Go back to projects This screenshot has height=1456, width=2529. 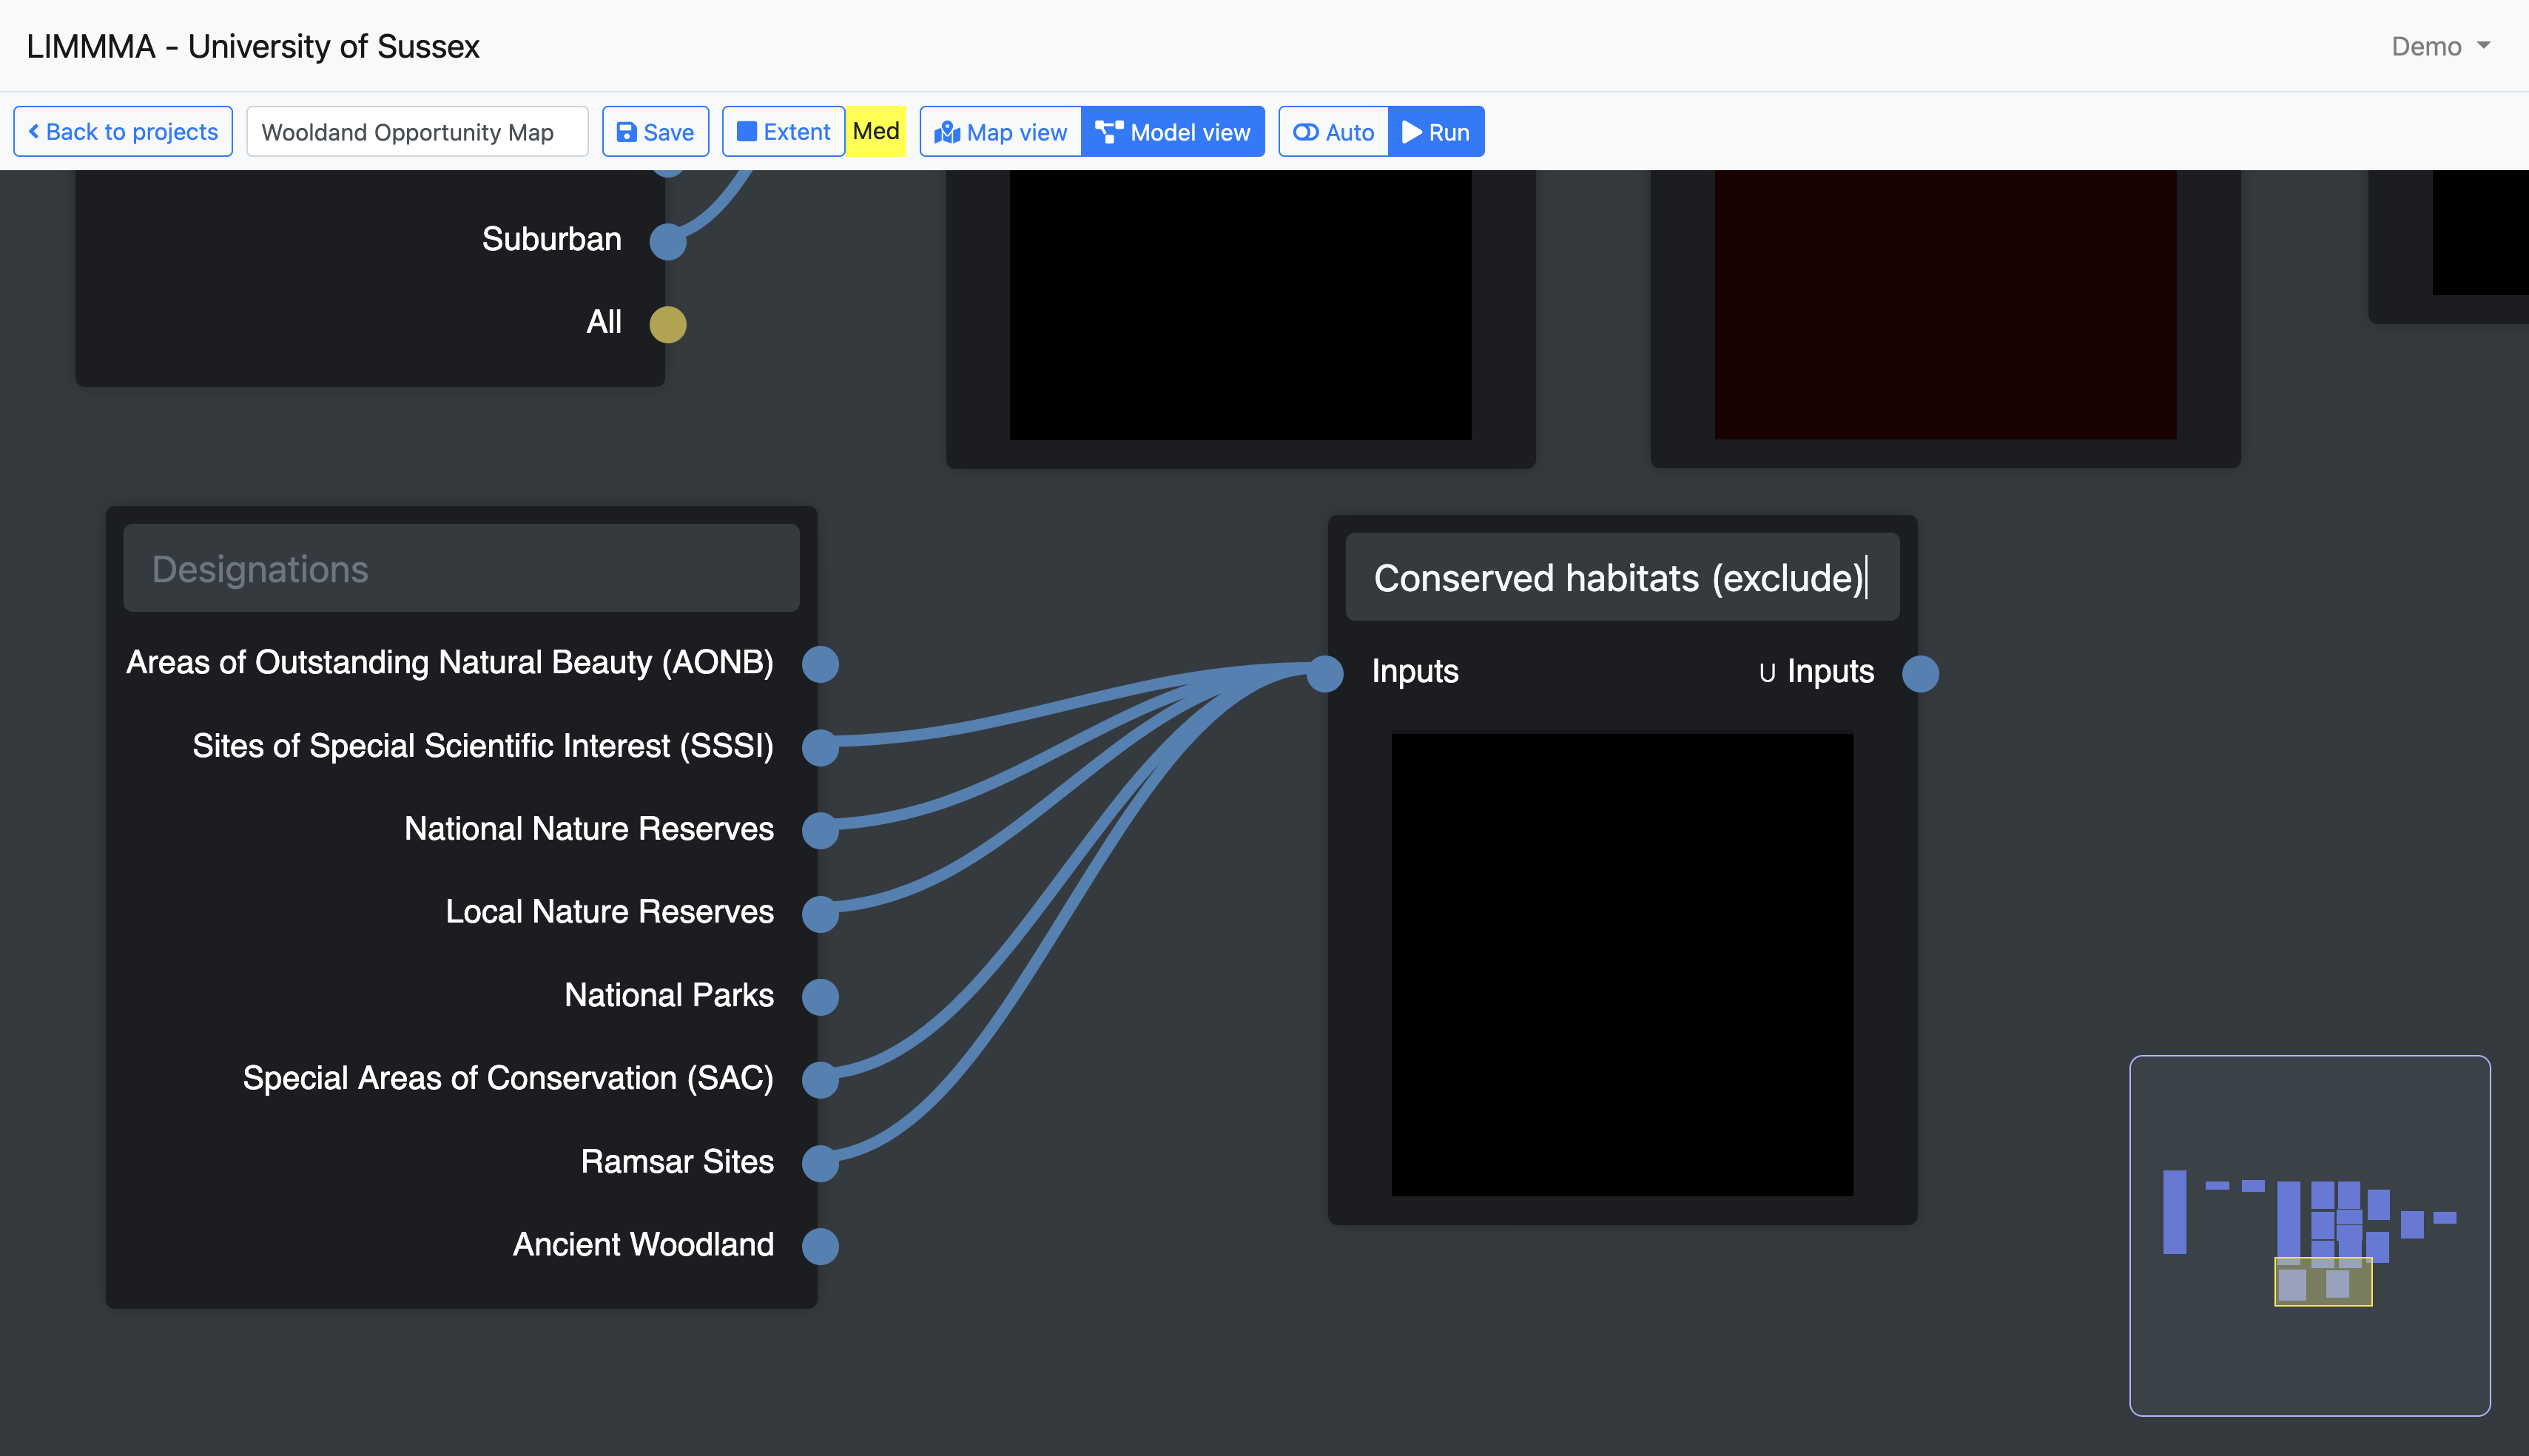[x=123, y=132]
